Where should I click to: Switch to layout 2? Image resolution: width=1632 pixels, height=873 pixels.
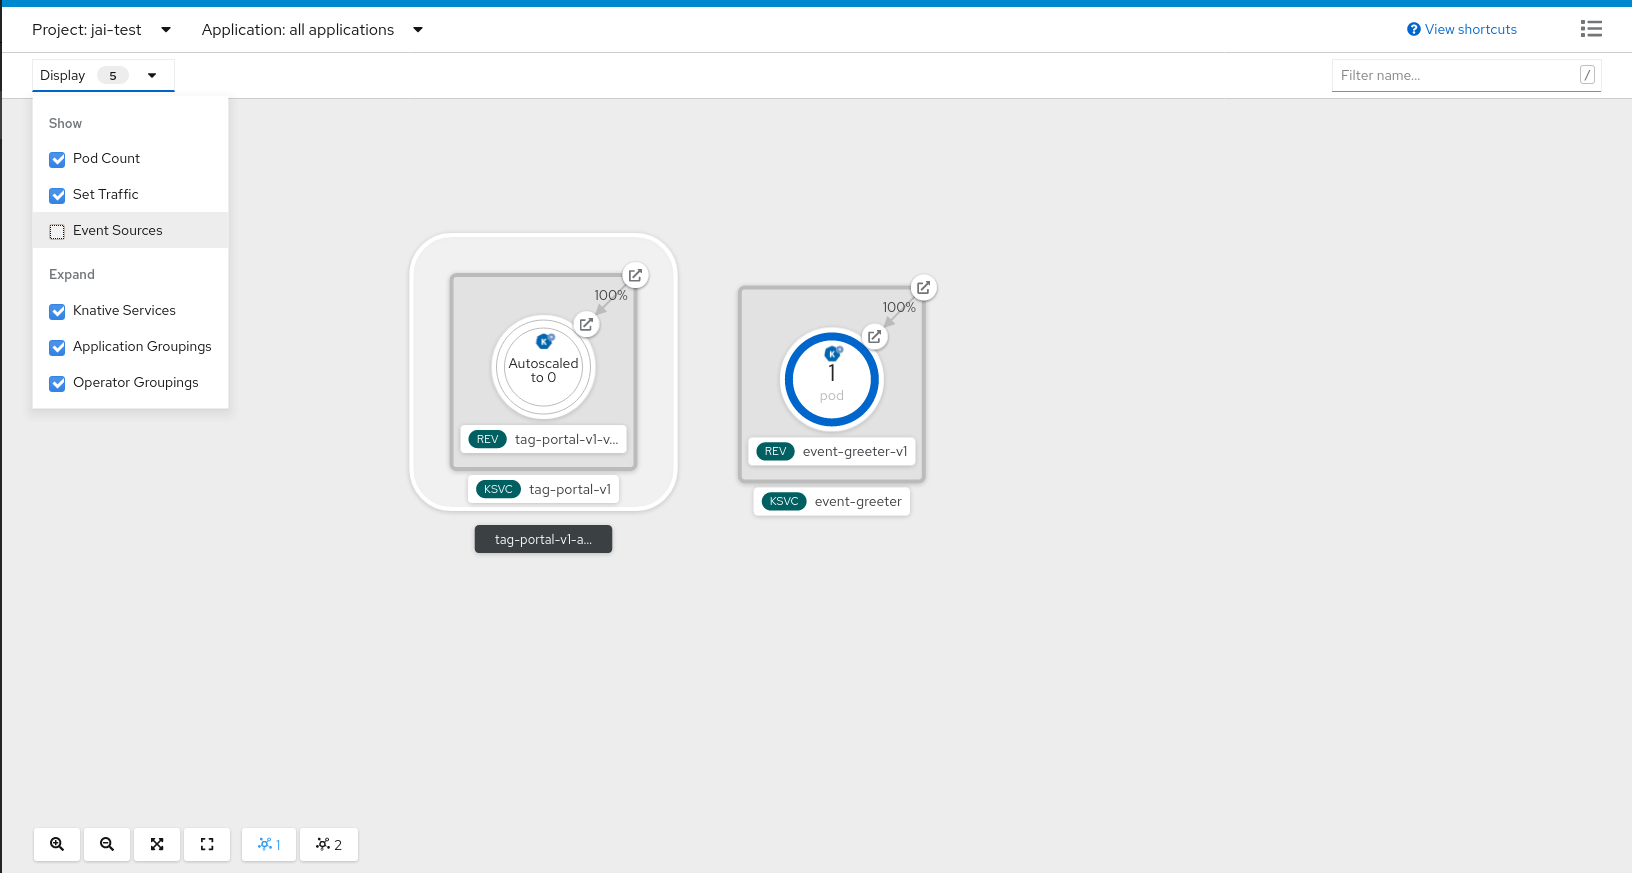click(x=329, y=844)
